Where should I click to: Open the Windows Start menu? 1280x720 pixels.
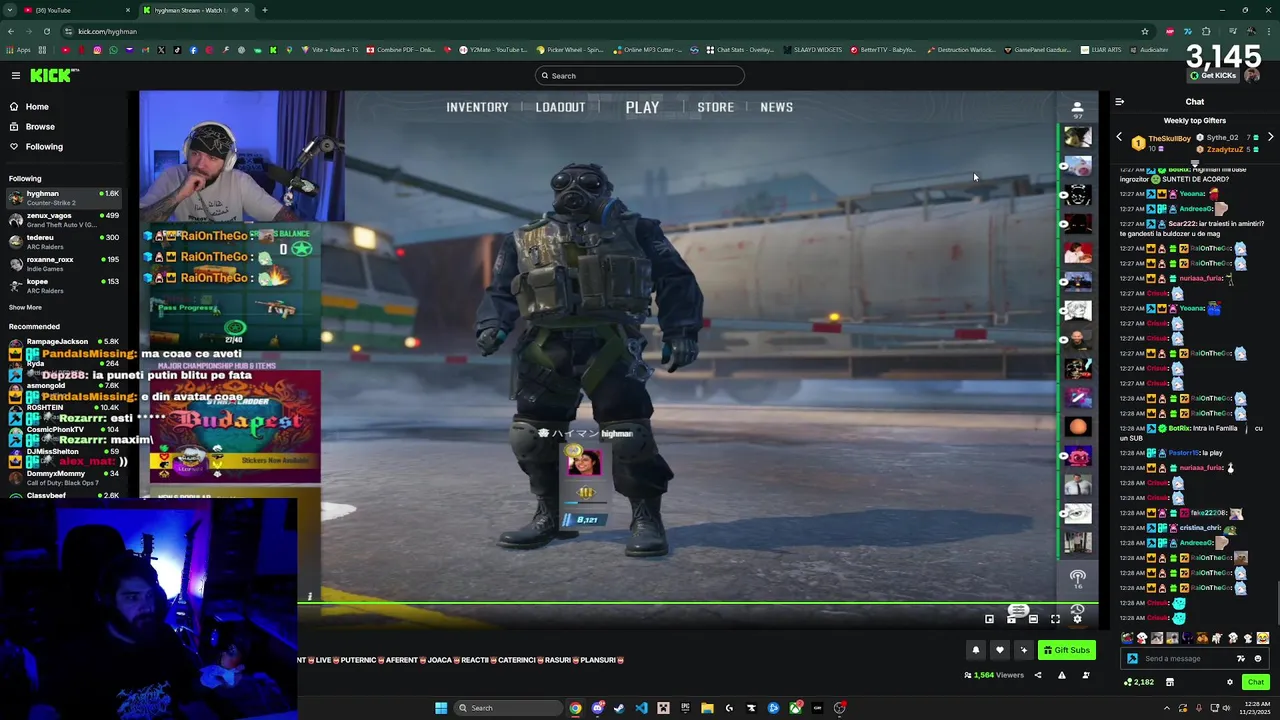[x=441, y=708]
